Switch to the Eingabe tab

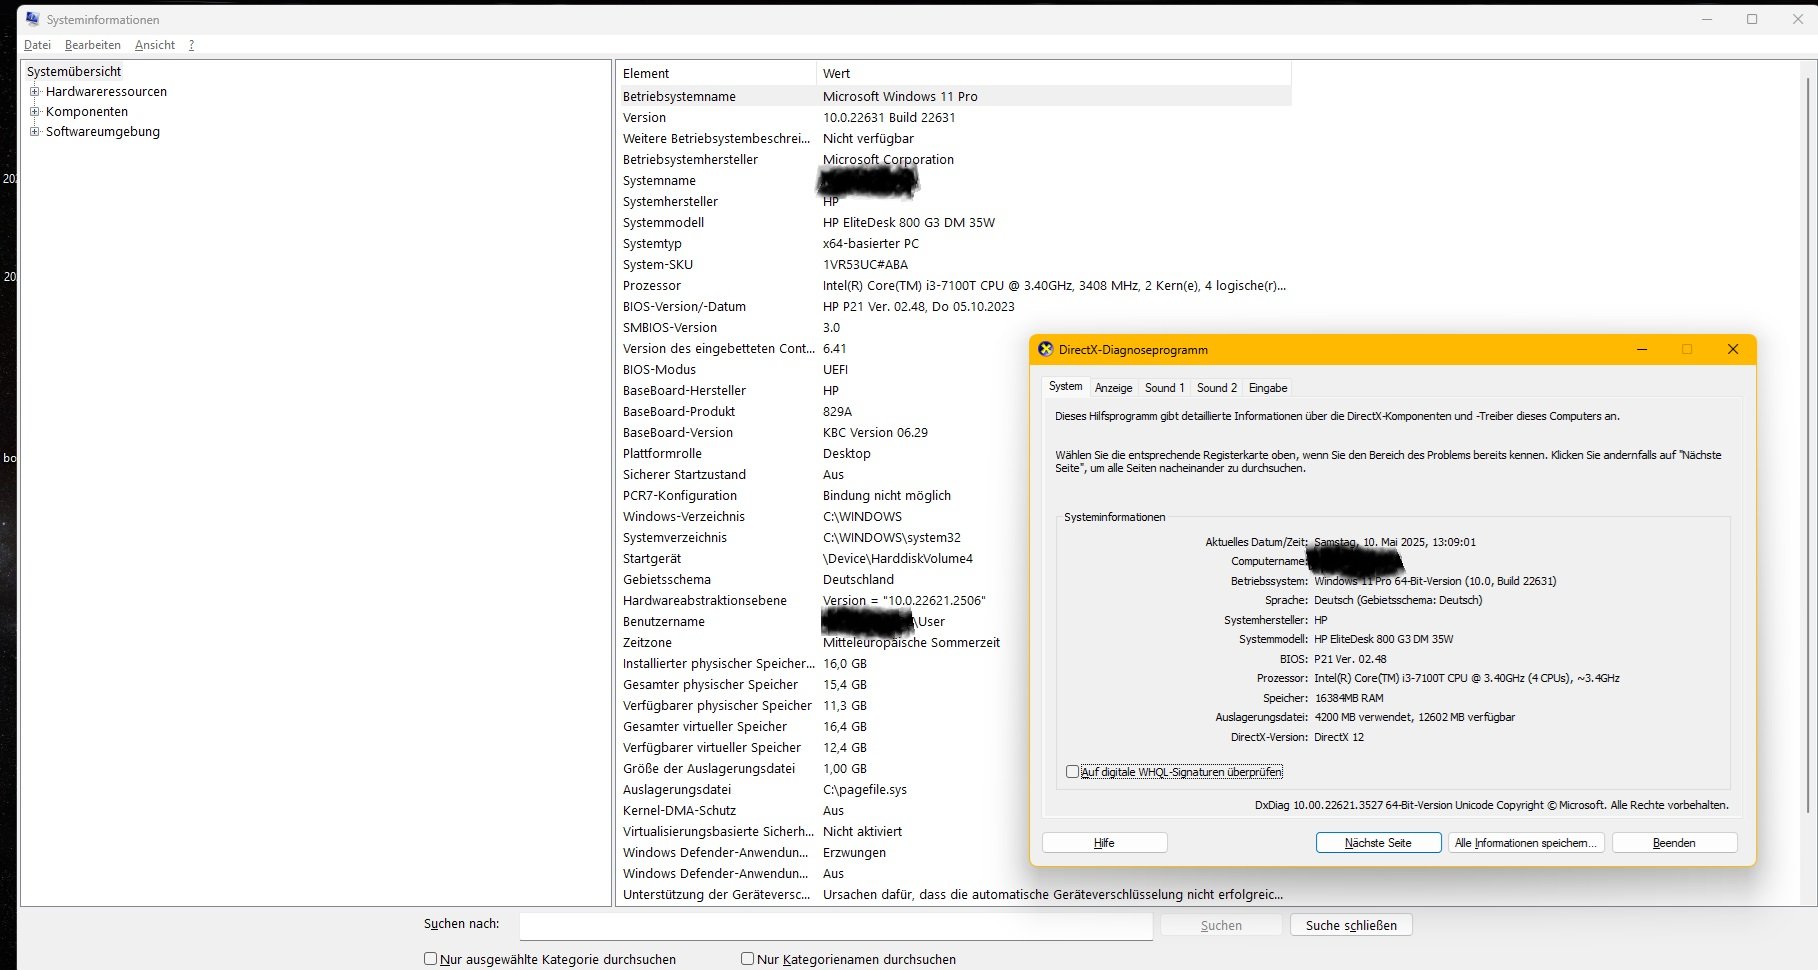tap(1268, 388)
